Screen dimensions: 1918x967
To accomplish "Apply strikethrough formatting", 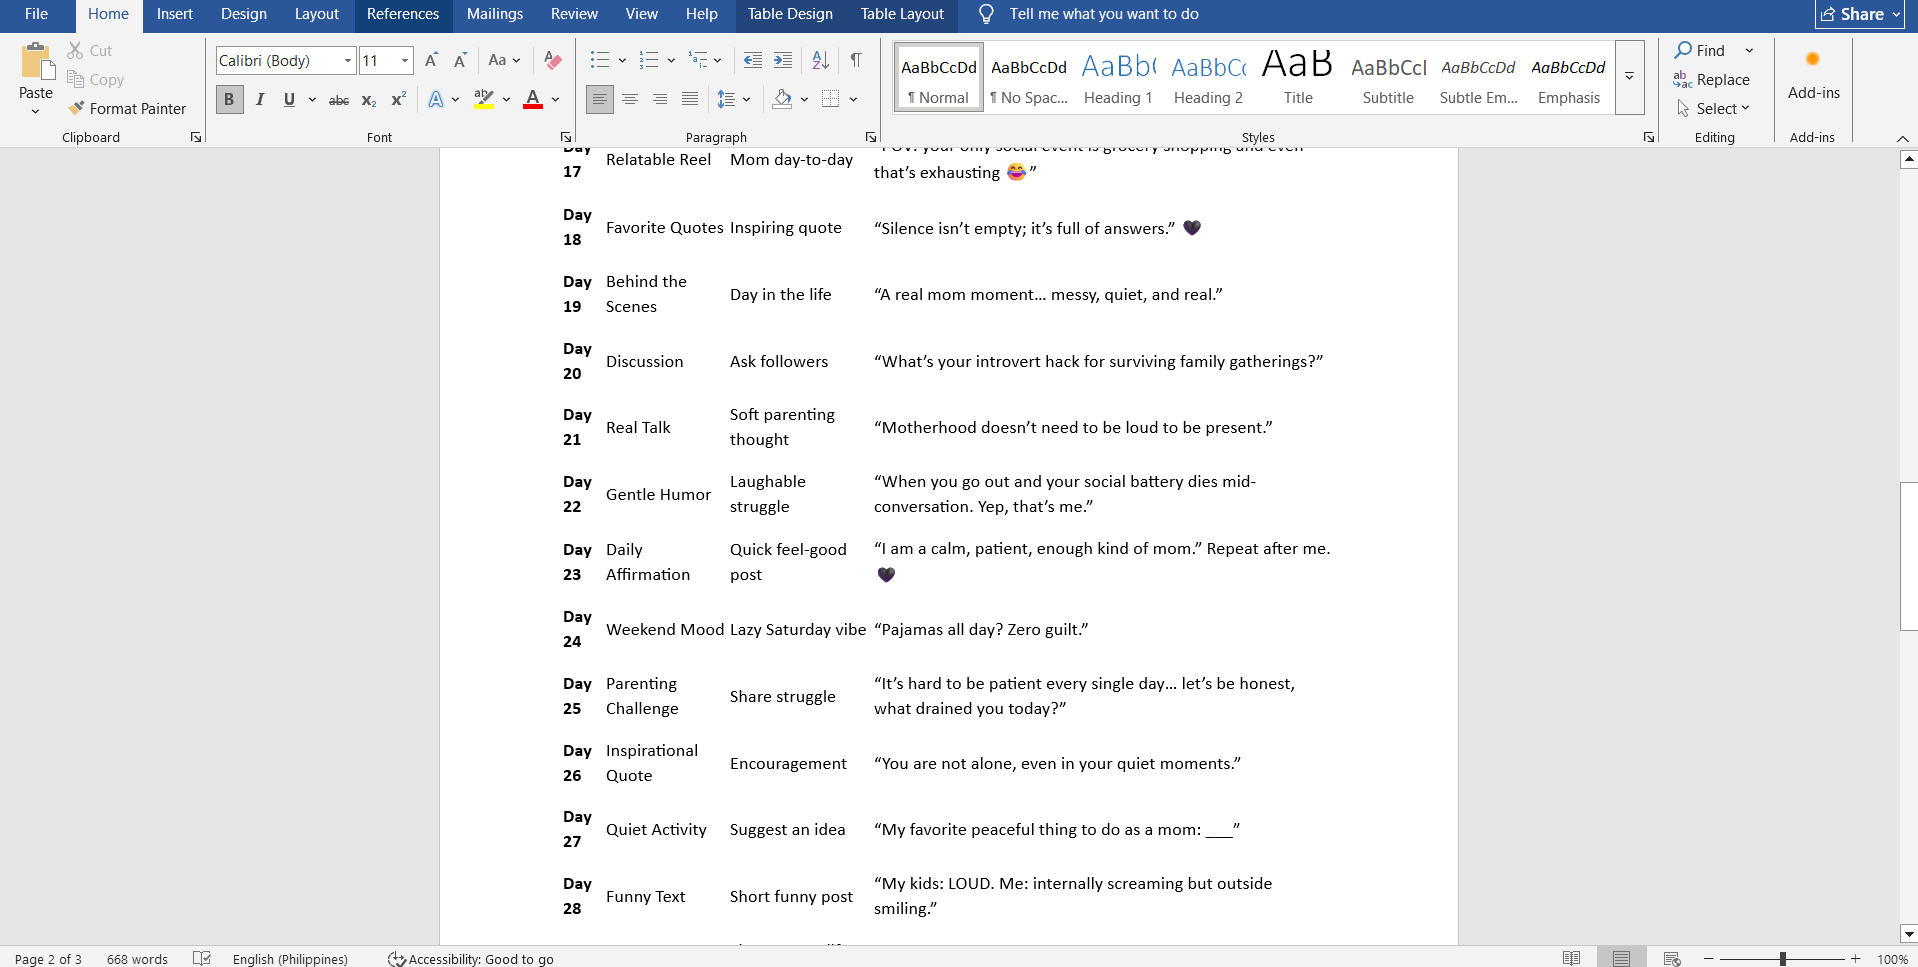I will pos(339,99).
